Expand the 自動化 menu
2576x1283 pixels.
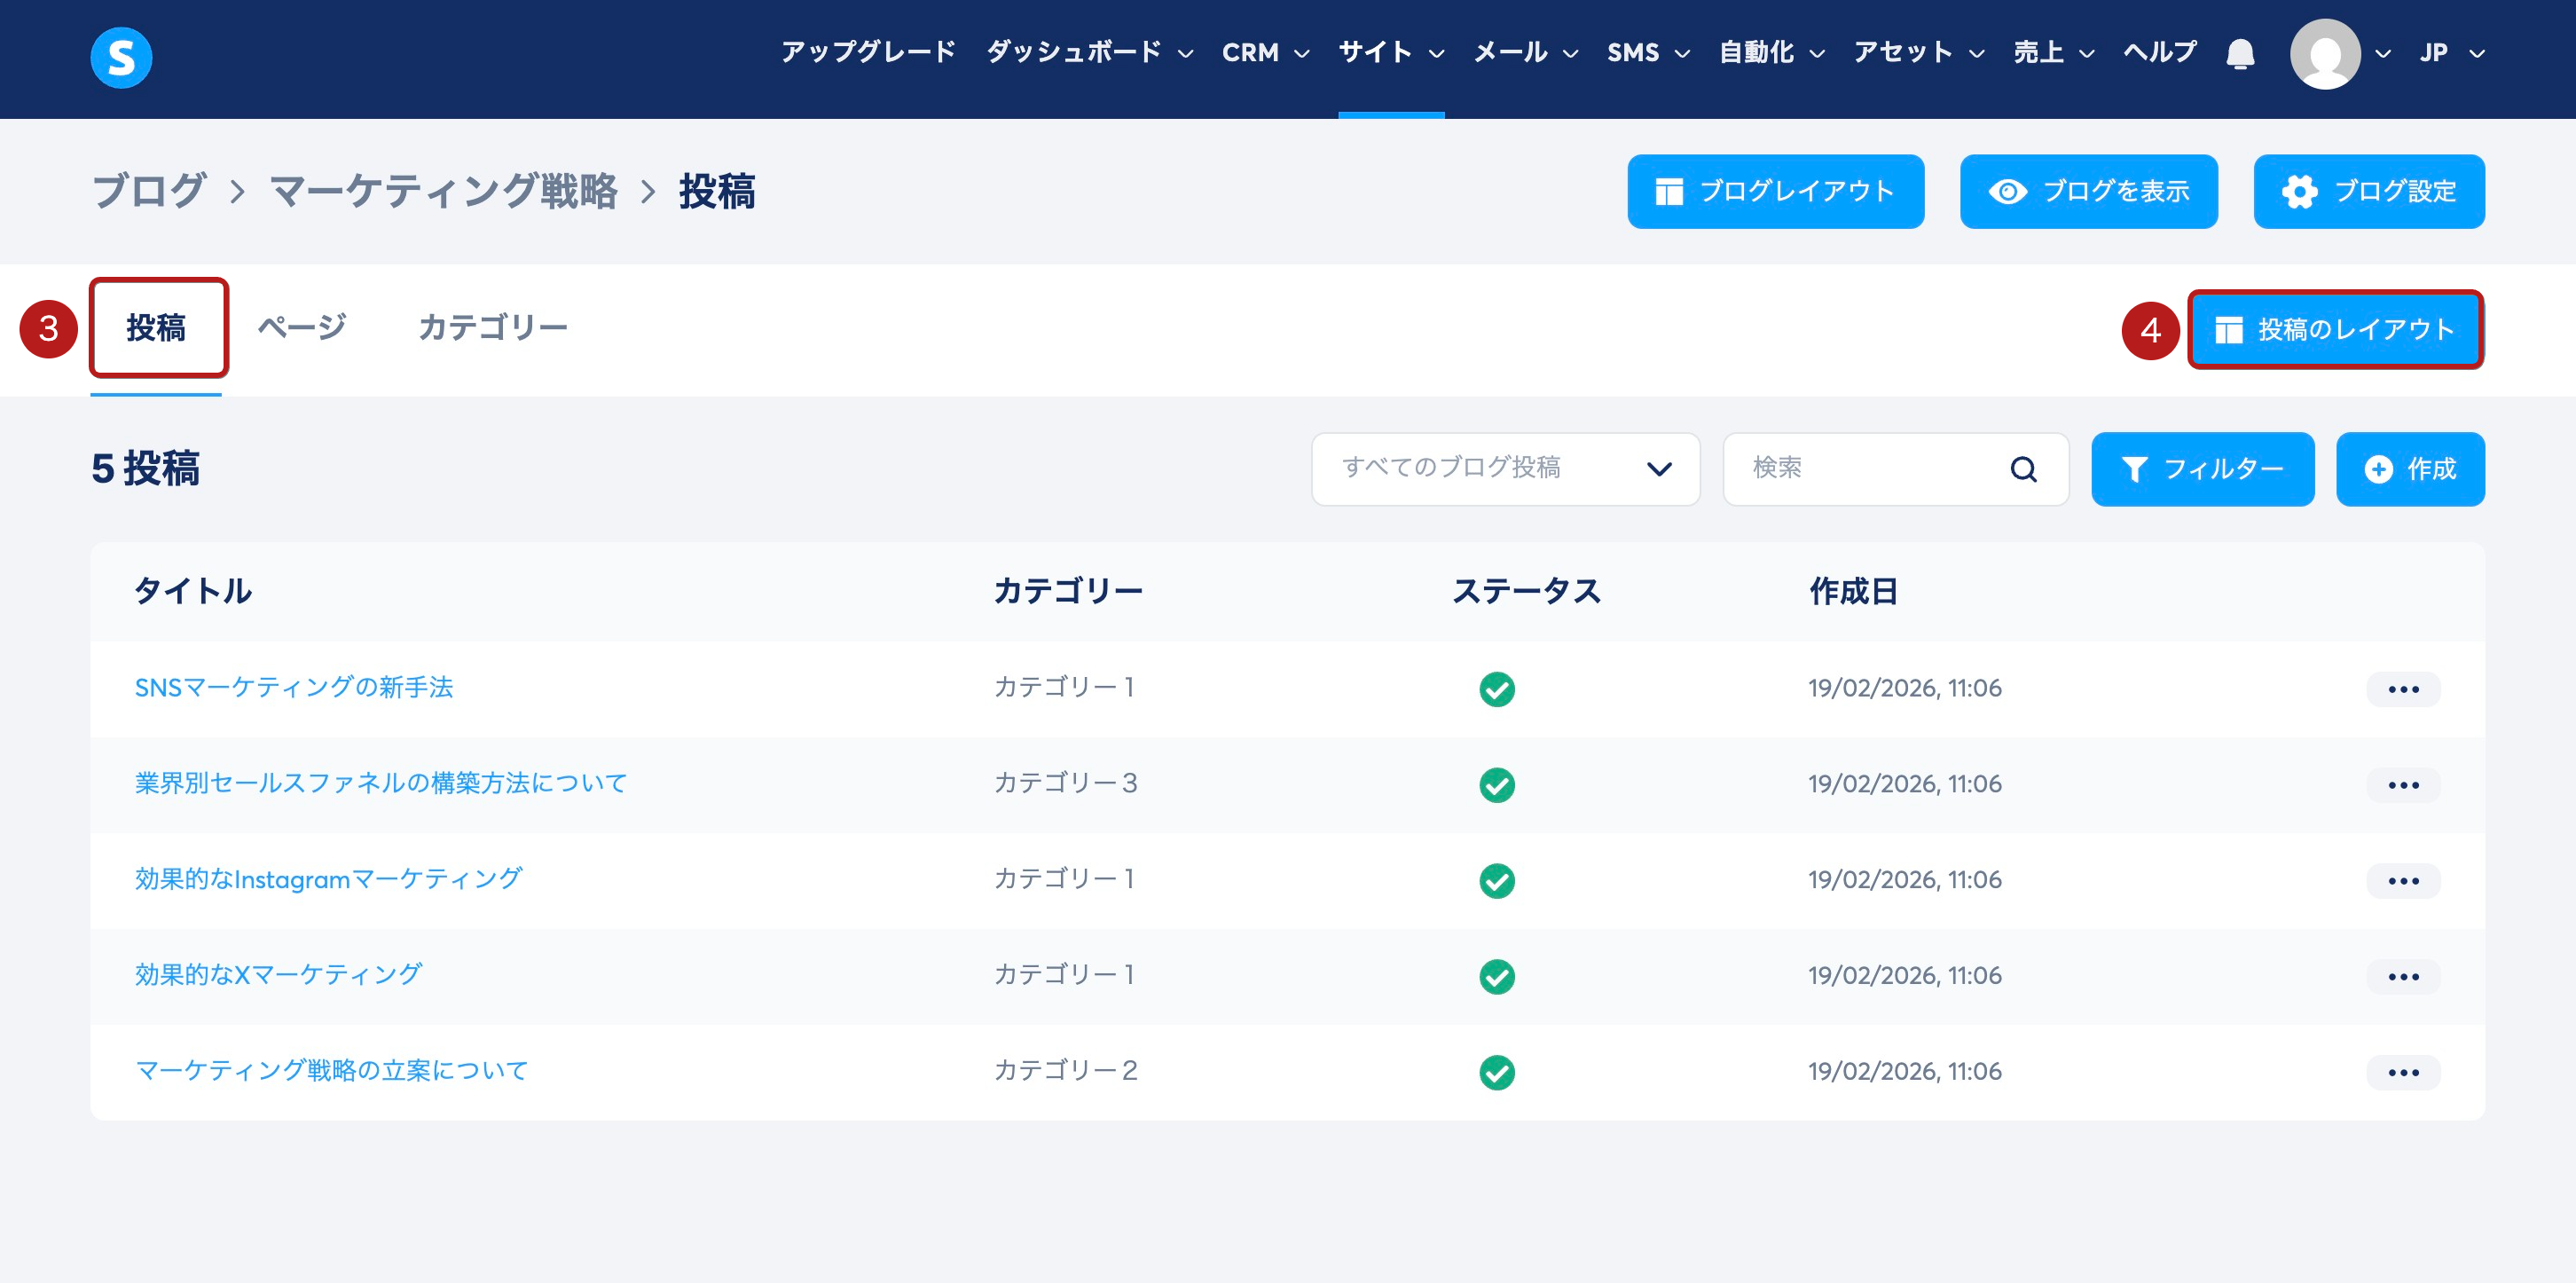pos(1771,53)
